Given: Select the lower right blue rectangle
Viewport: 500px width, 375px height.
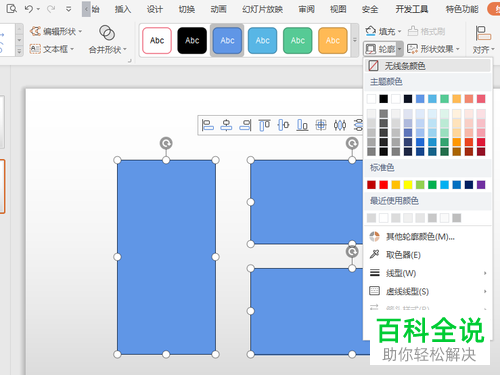Looking at the screenshot, I should [x=307, y=311].
